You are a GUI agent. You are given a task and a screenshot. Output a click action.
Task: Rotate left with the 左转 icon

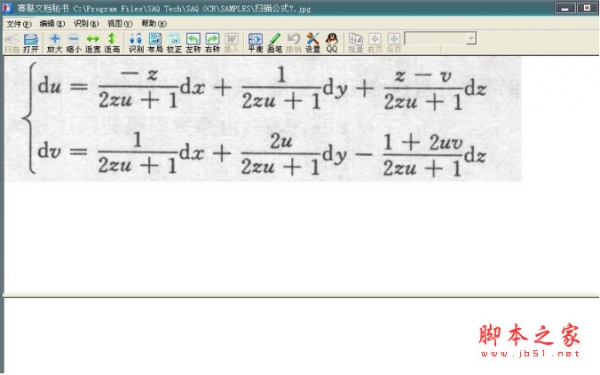tap(193, 43)
